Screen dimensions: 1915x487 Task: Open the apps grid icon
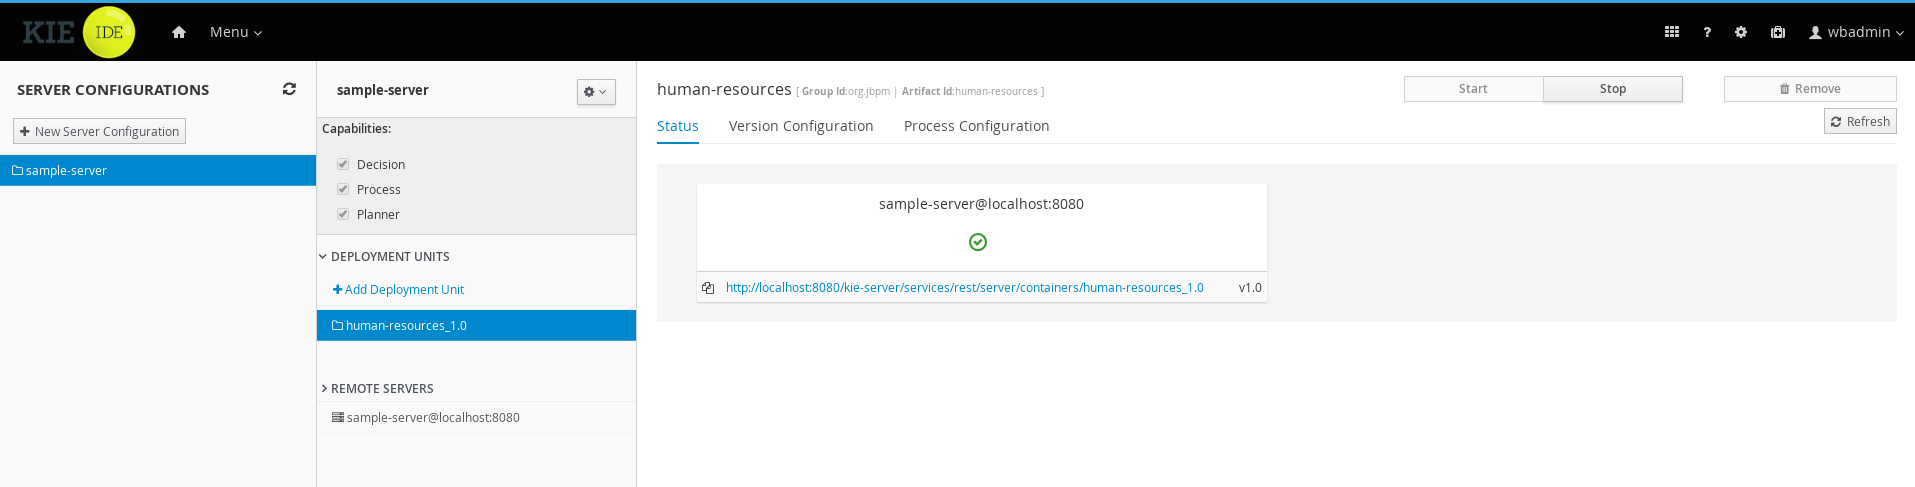click(x=1671, y=32)
